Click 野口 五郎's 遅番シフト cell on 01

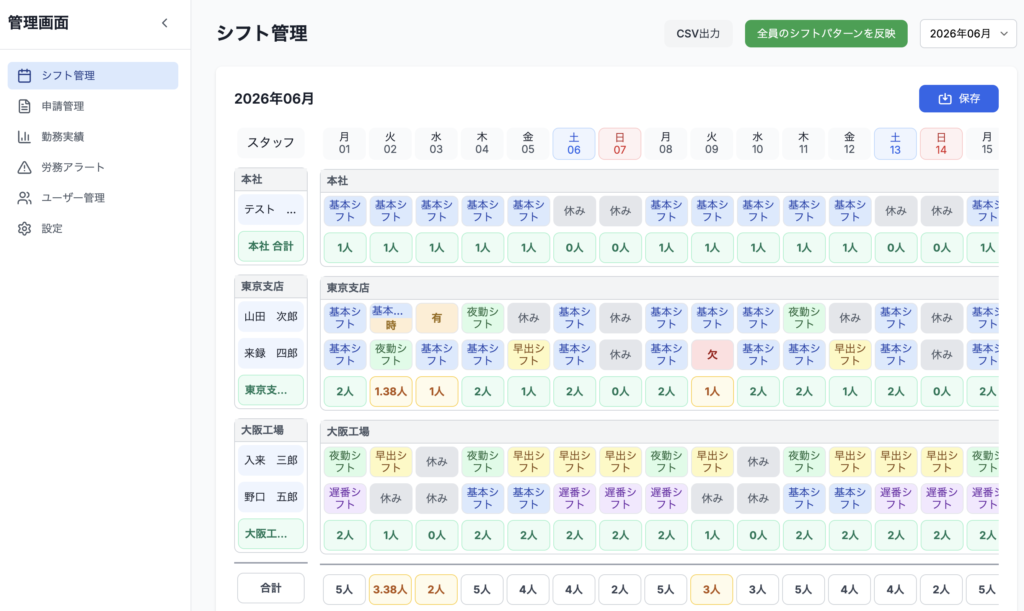[x=344, y=498]
